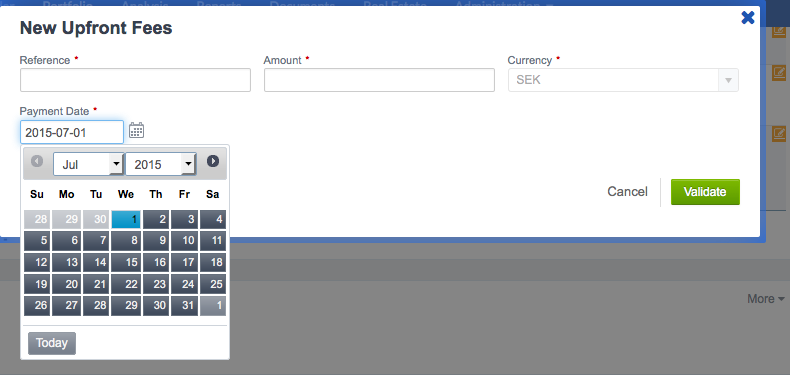This screenshot has width=790, height=375.
Task: Select July 9 in calendar
Action: pos(156,241)
